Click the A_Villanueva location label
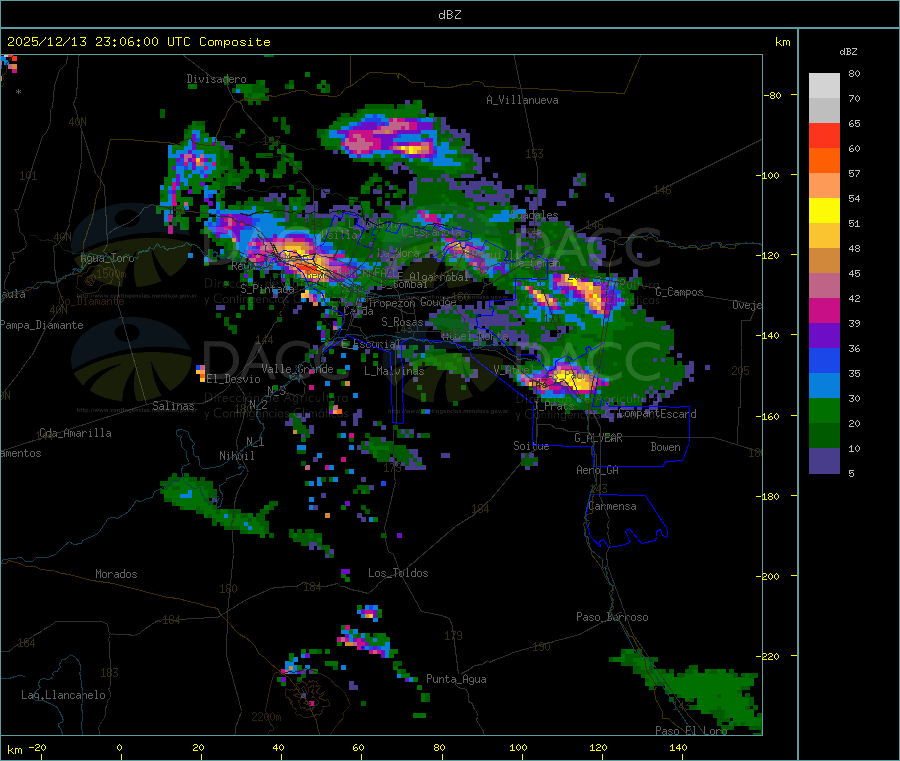Screen dimensions: 900x761 click(x=522, y=100)
